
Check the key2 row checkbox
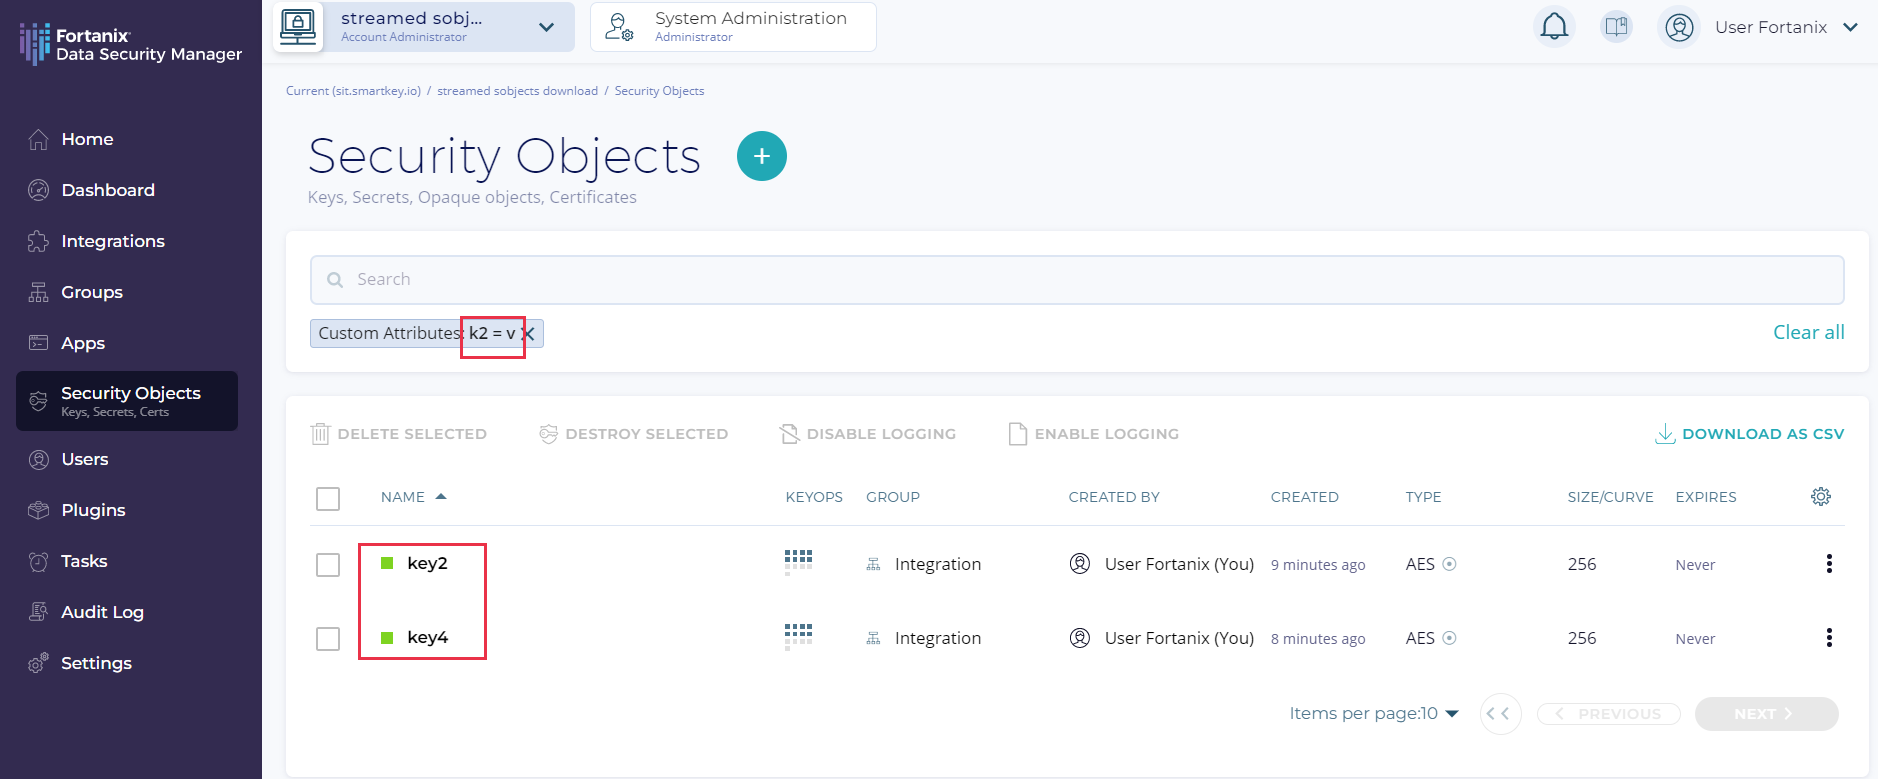(x=328, y=565)
